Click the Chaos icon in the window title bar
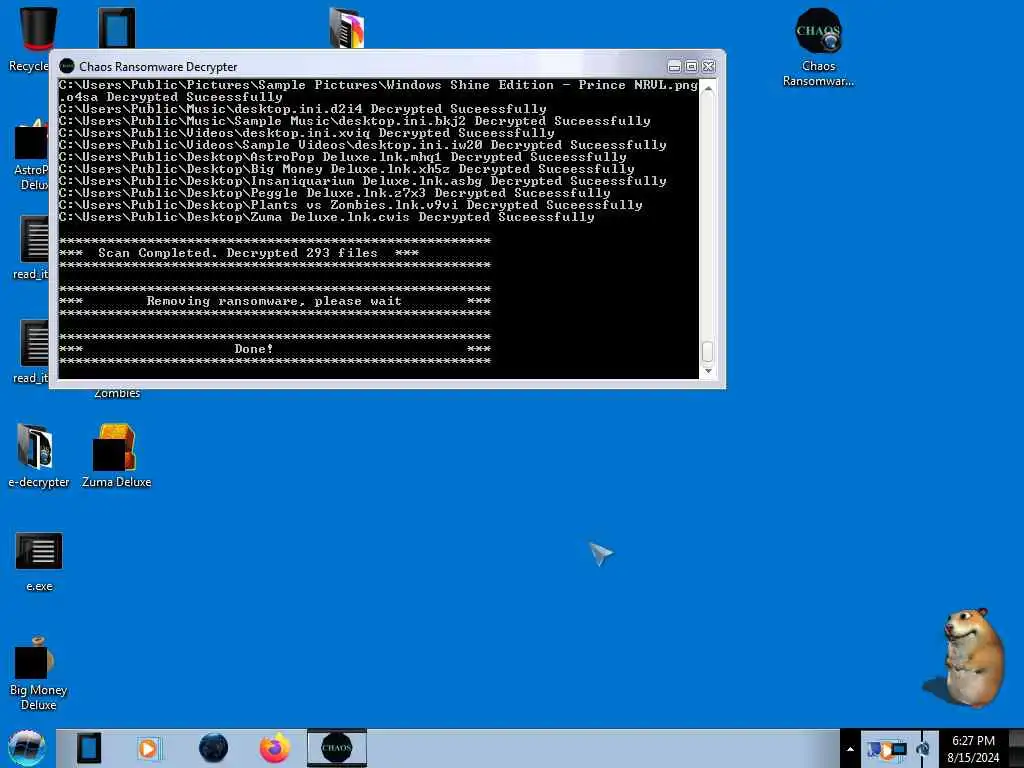This screenshot has height=768, width=1024. [x=67, y=66]
